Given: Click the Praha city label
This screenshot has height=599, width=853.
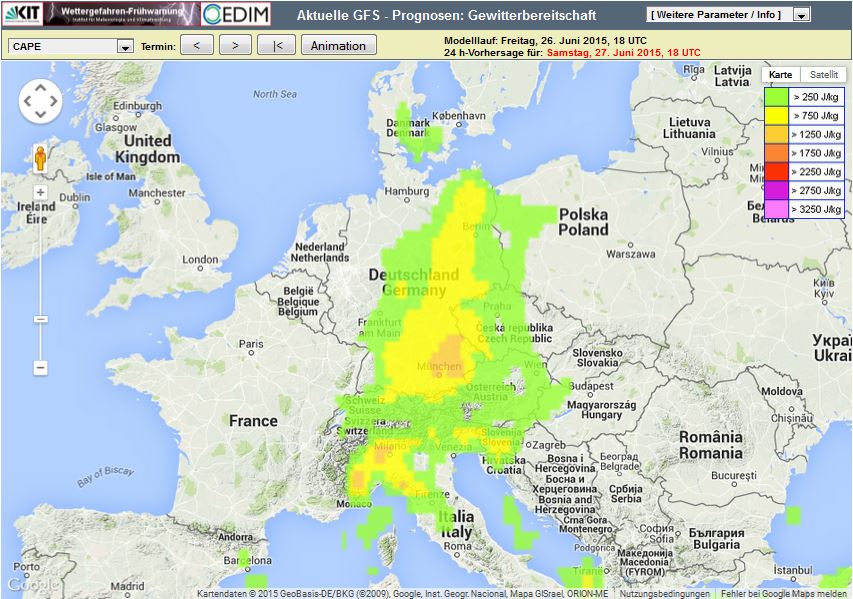Looking at the screenshot, I should tap(497, 306).
